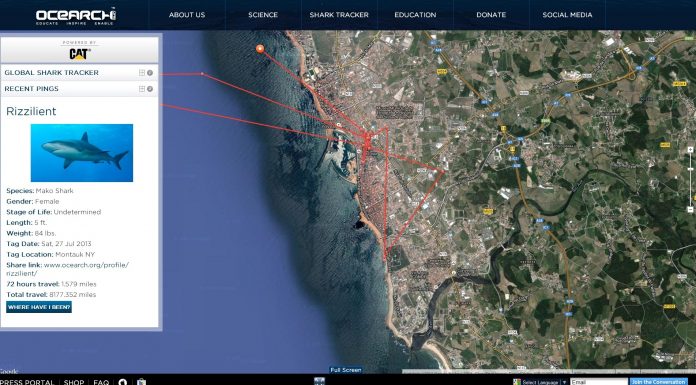Viewport: 696px width, 385px height.
Task: Click the Email input field
Action: point(599,382)
